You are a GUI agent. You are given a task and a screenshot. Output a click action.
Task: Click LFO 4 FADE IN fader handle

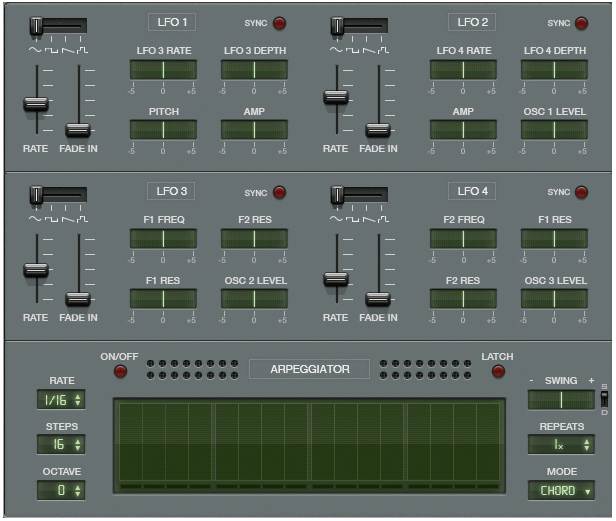pos(378,299)
